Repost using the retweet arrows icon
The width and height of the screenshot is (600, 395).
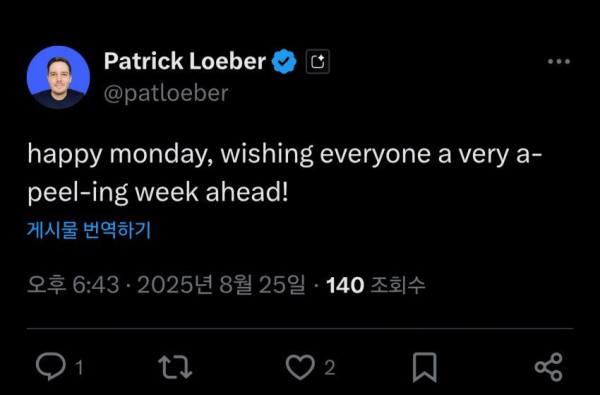point(175,367)
